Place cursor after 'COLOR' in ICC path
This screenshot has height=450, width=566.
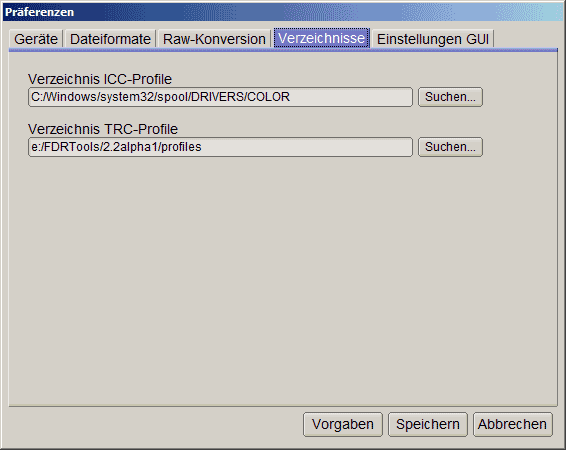click(291, 97)
